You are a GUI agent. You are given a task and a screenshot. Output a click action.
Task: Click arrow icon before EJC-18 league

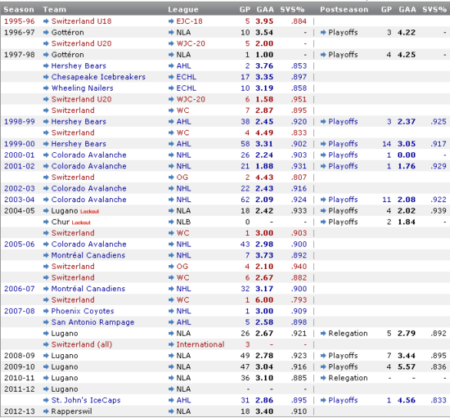point(171,21)
